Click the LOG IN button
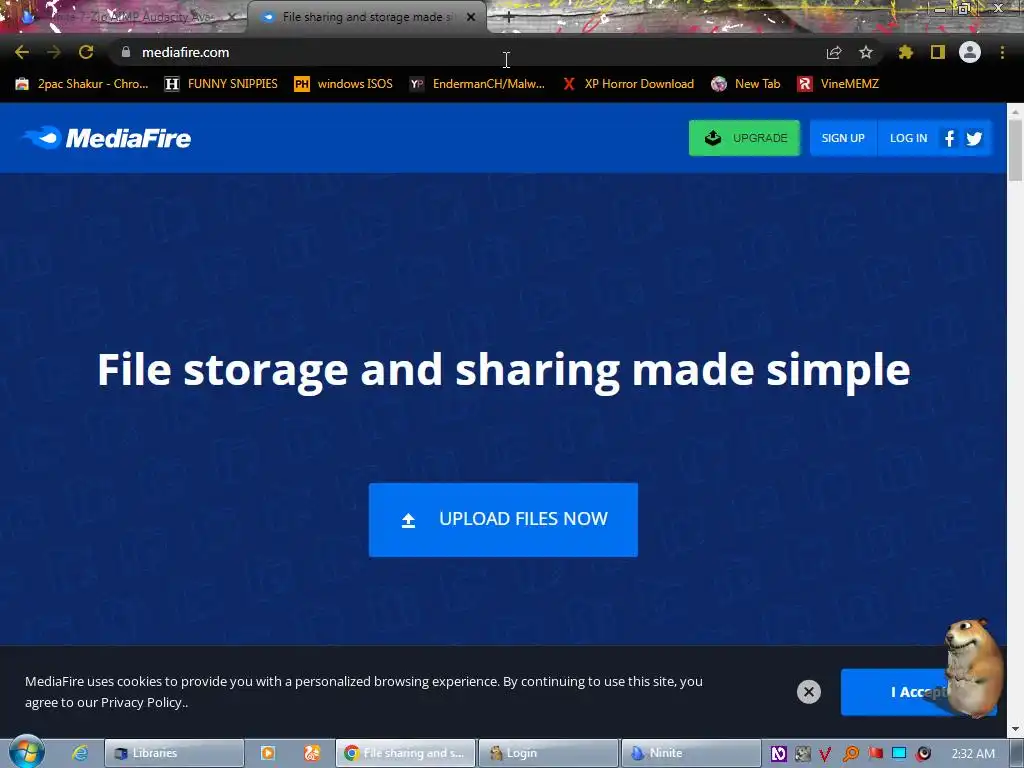 (908, 138)
